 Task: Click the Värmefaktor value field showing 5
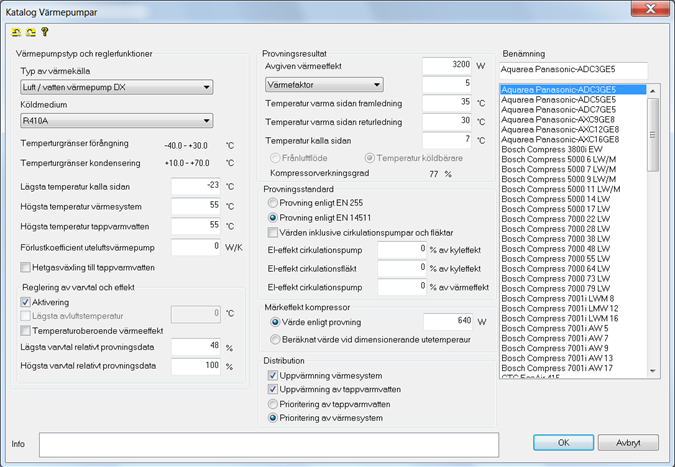(447, 84)
